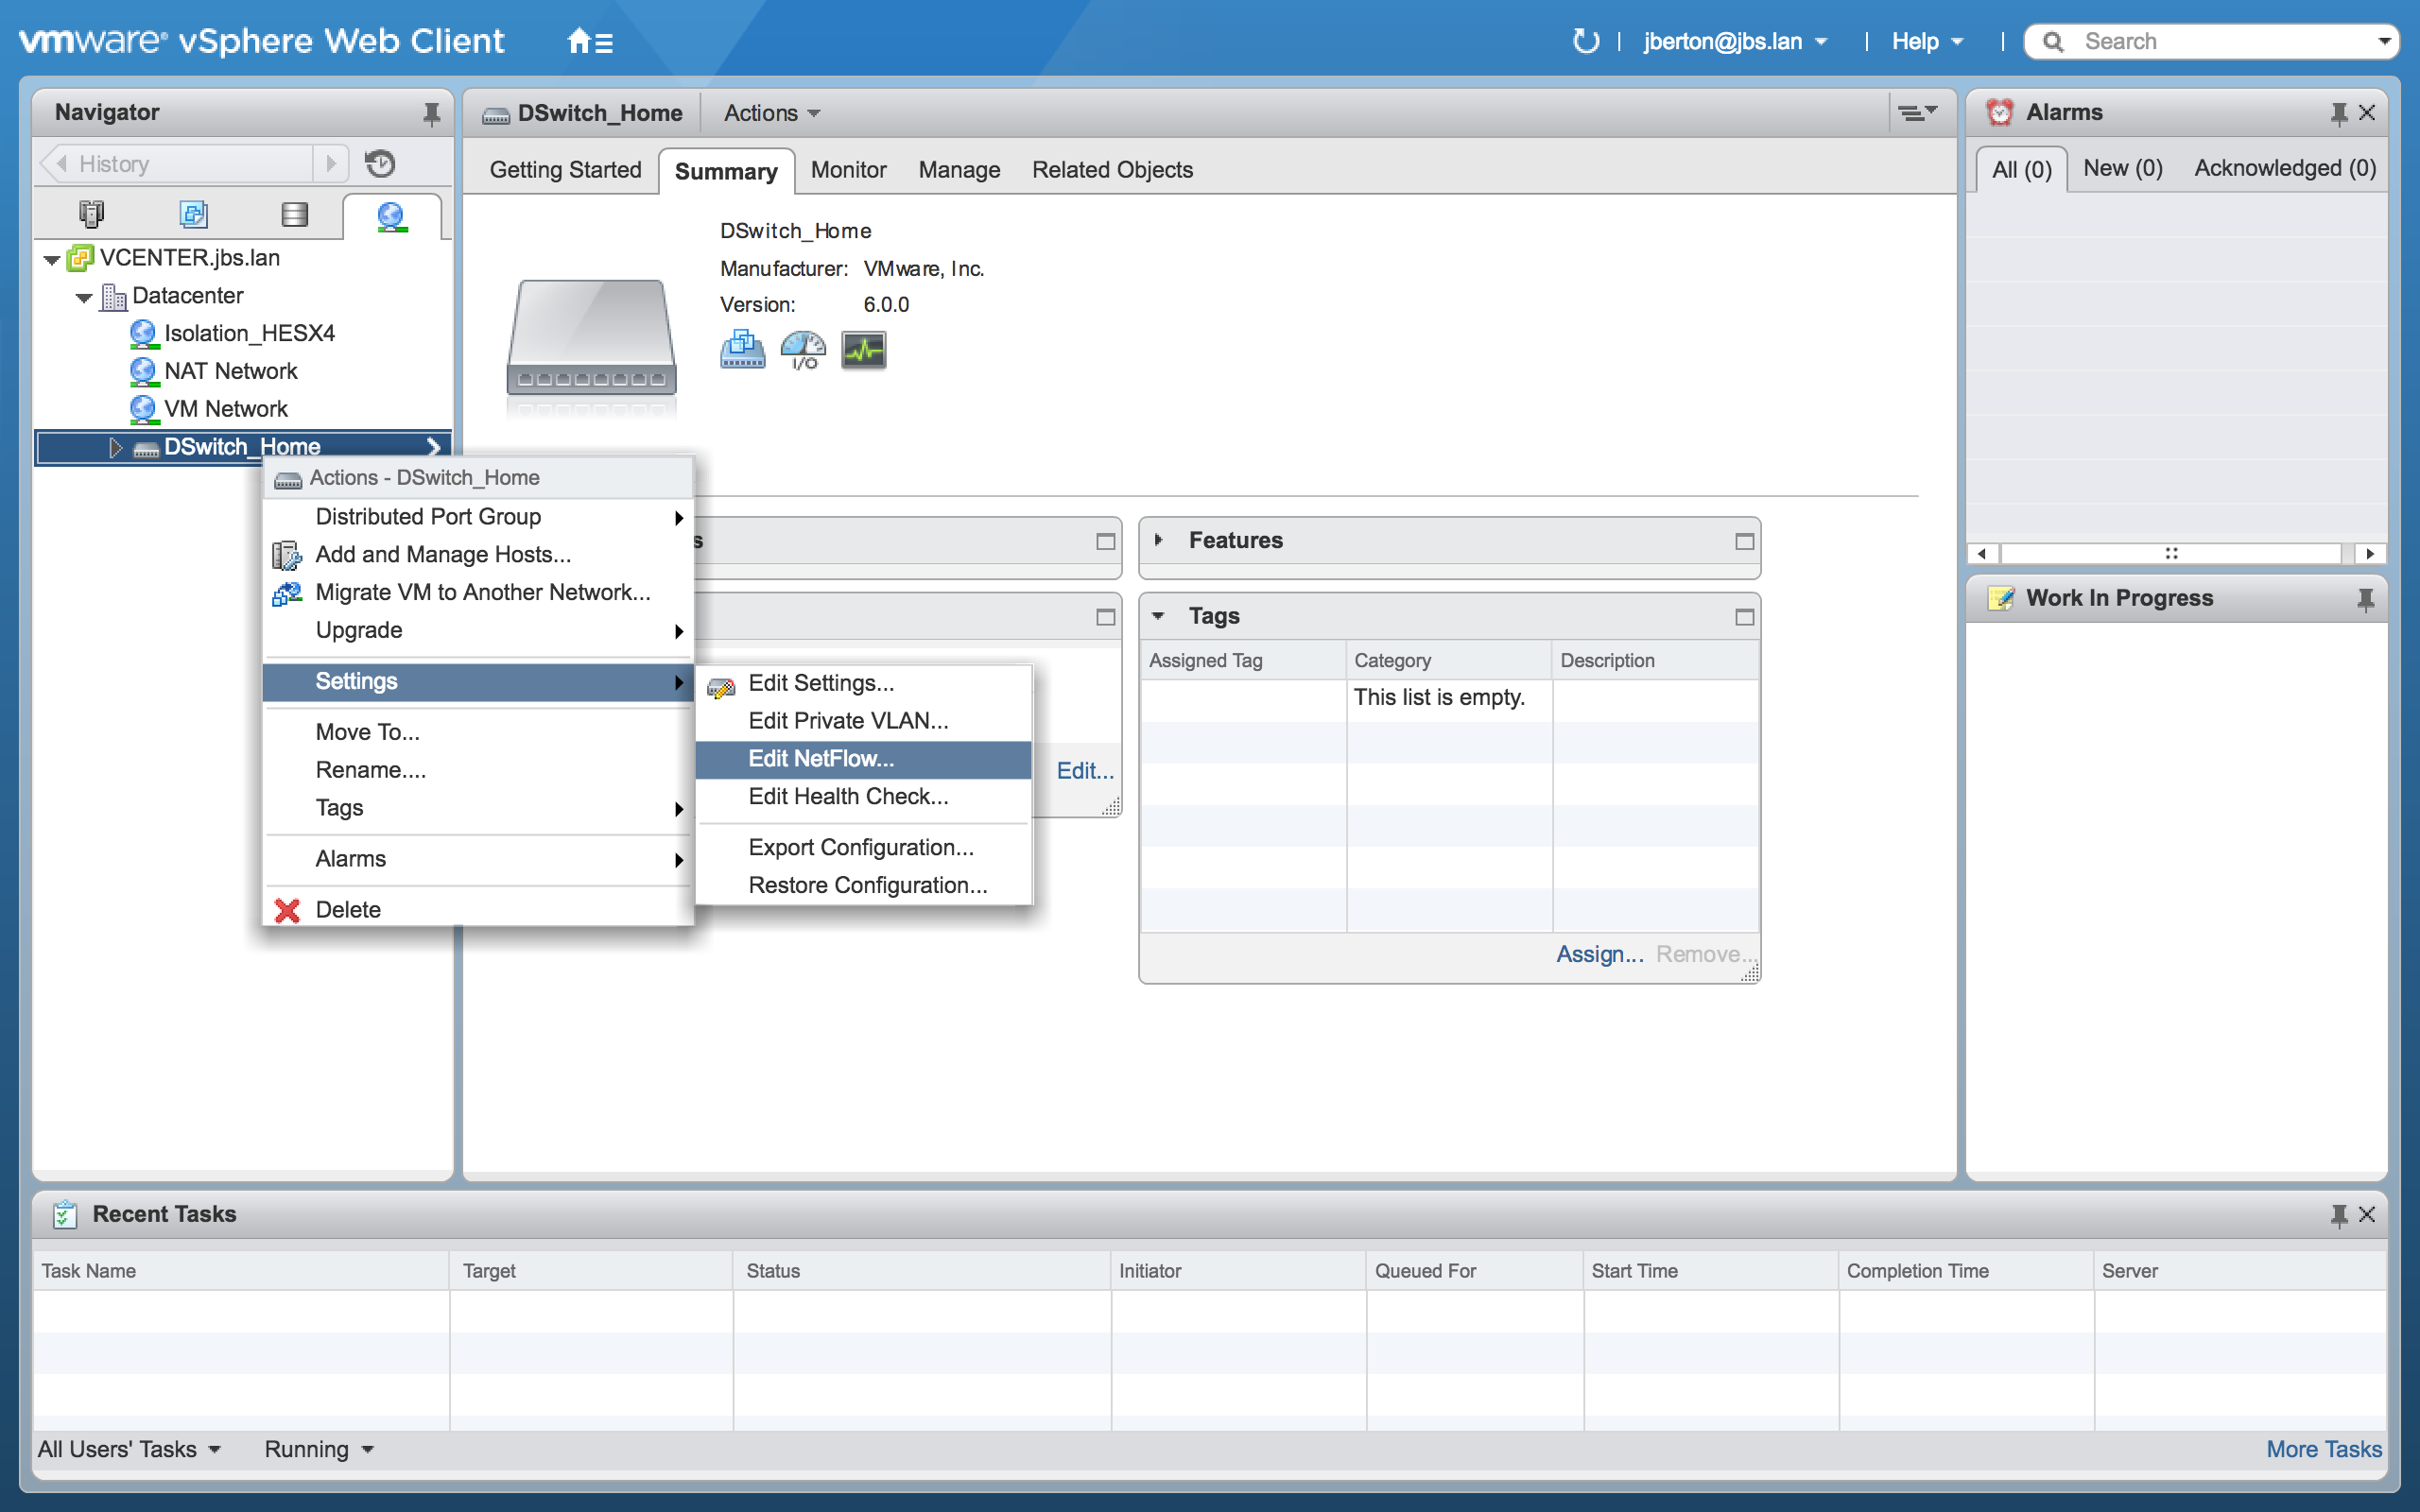The height and width of the screenshot is (1512, 2420).
Task: Pin the Work In Progress panel
Action: point(2365,599)
